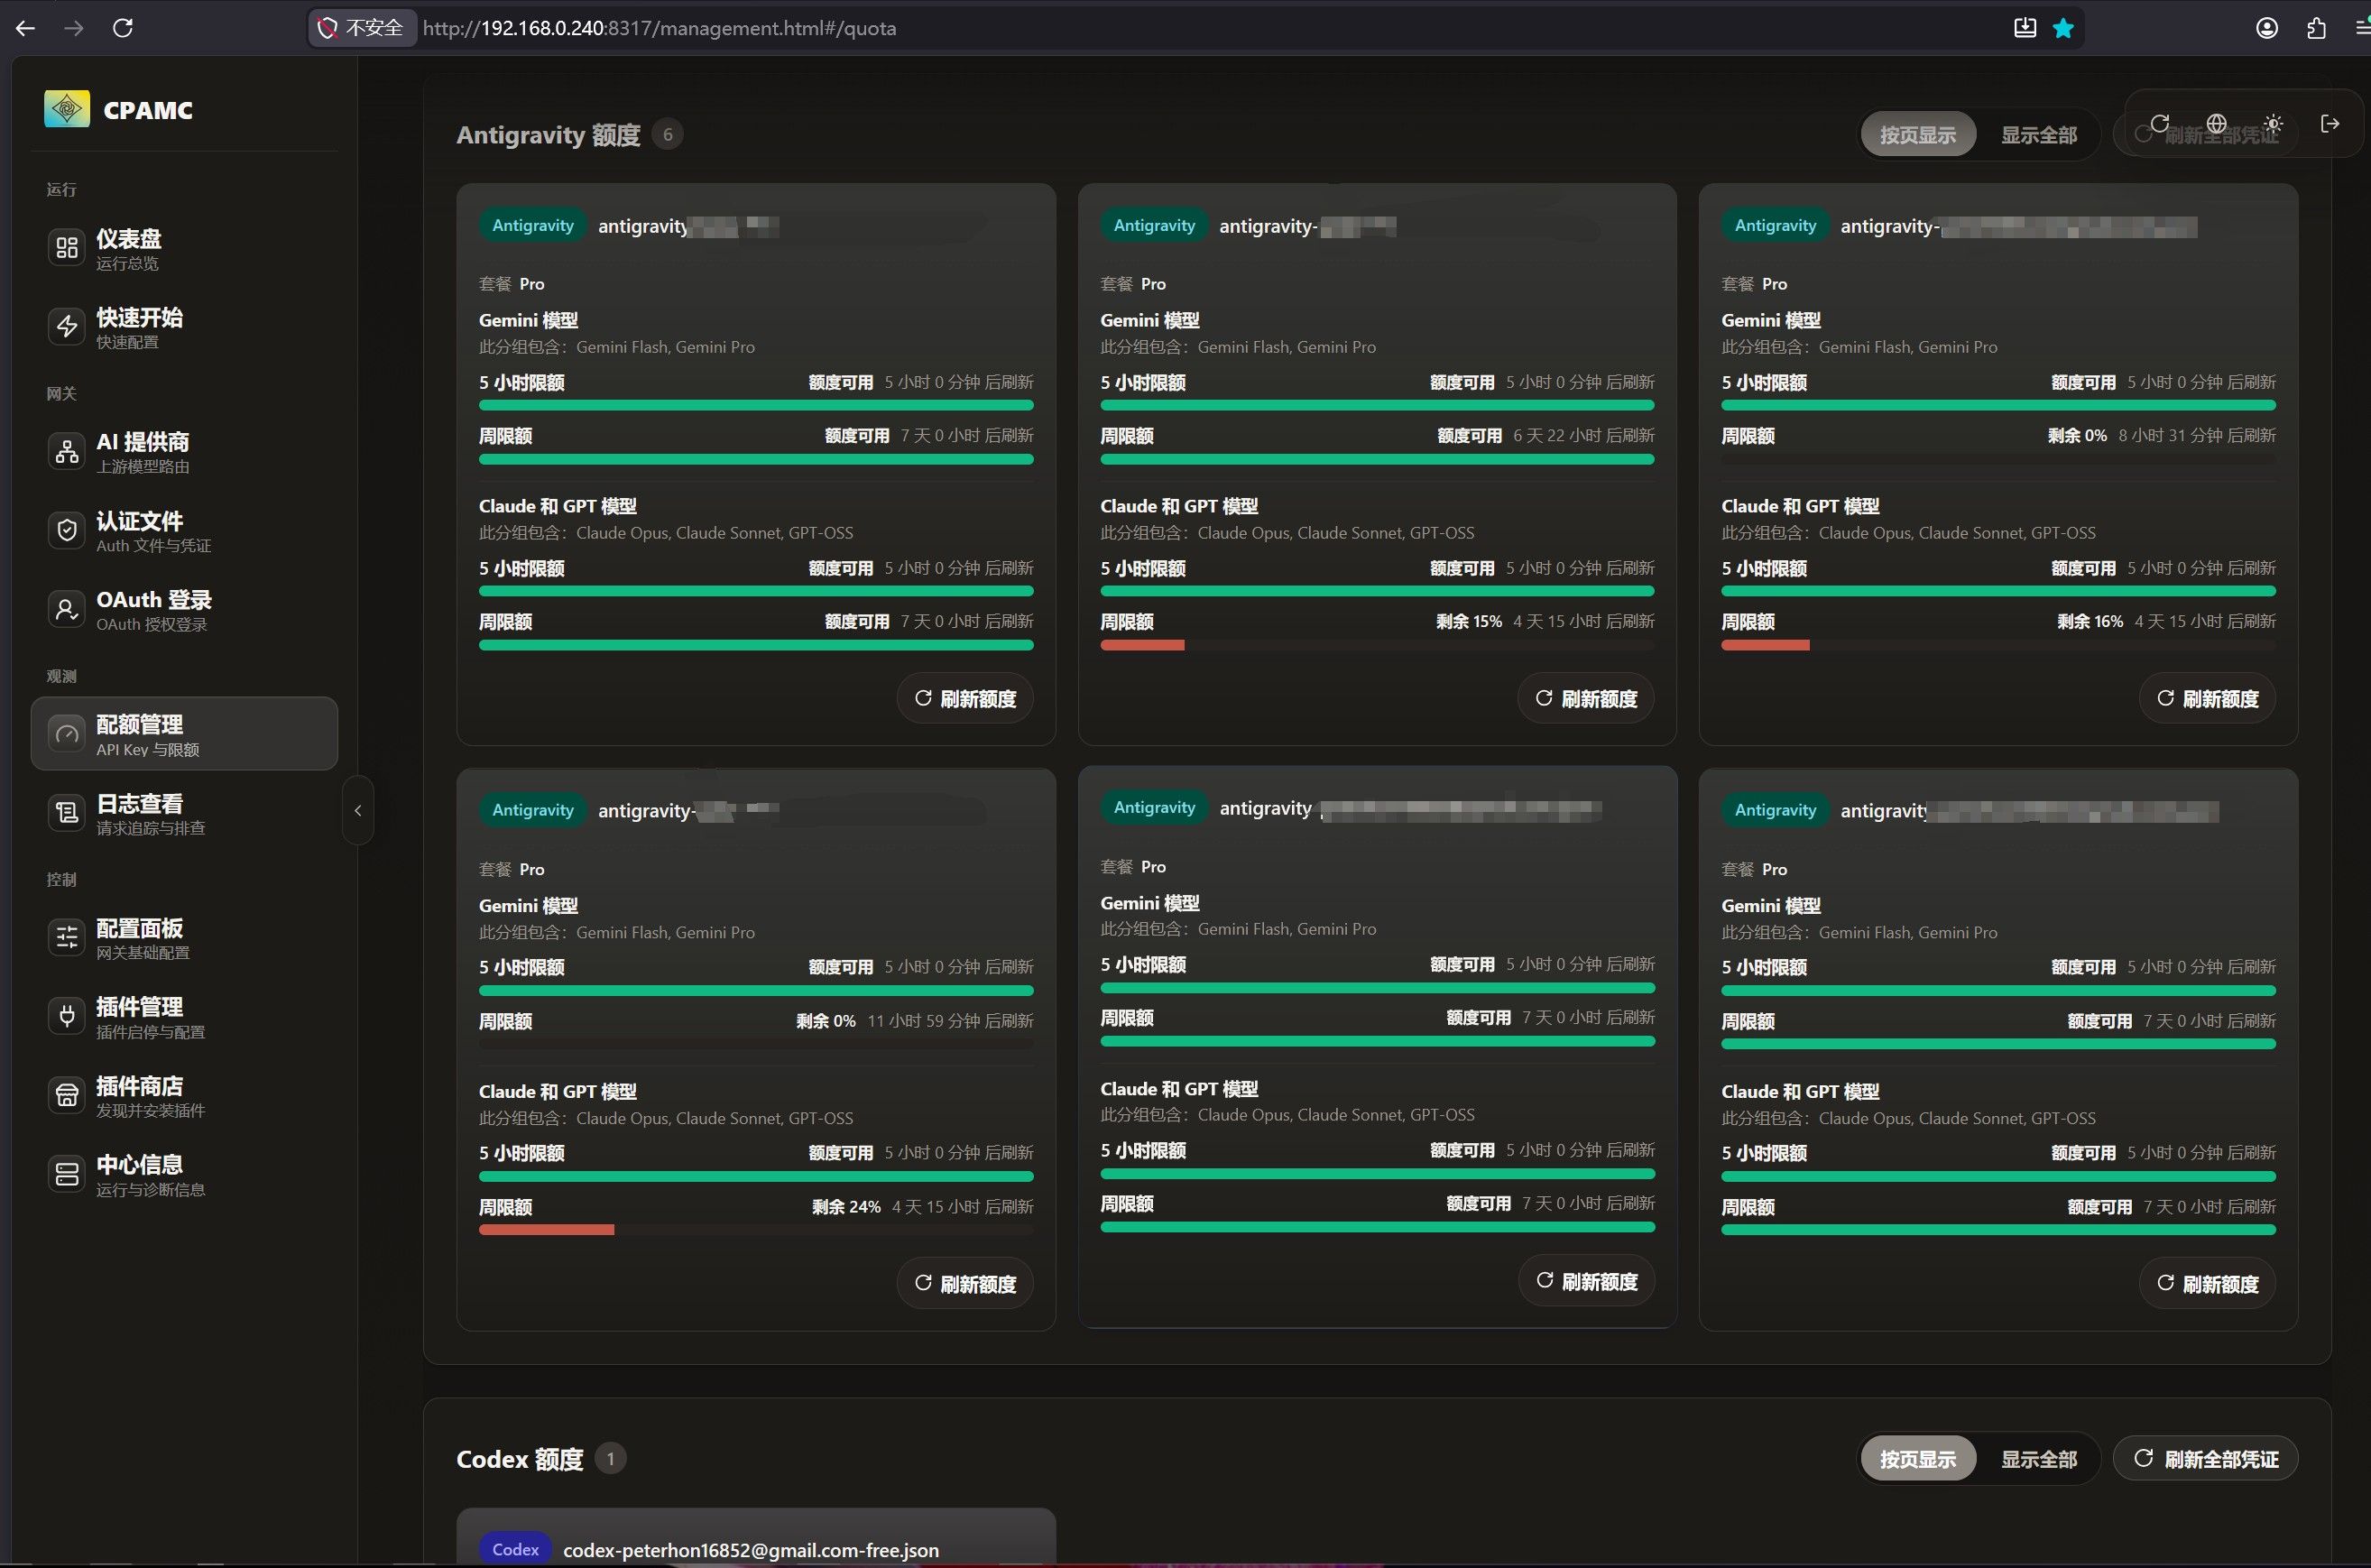Click the Codex 额度 count badge 1
2371x1568 pixels.
(610, 1459)
